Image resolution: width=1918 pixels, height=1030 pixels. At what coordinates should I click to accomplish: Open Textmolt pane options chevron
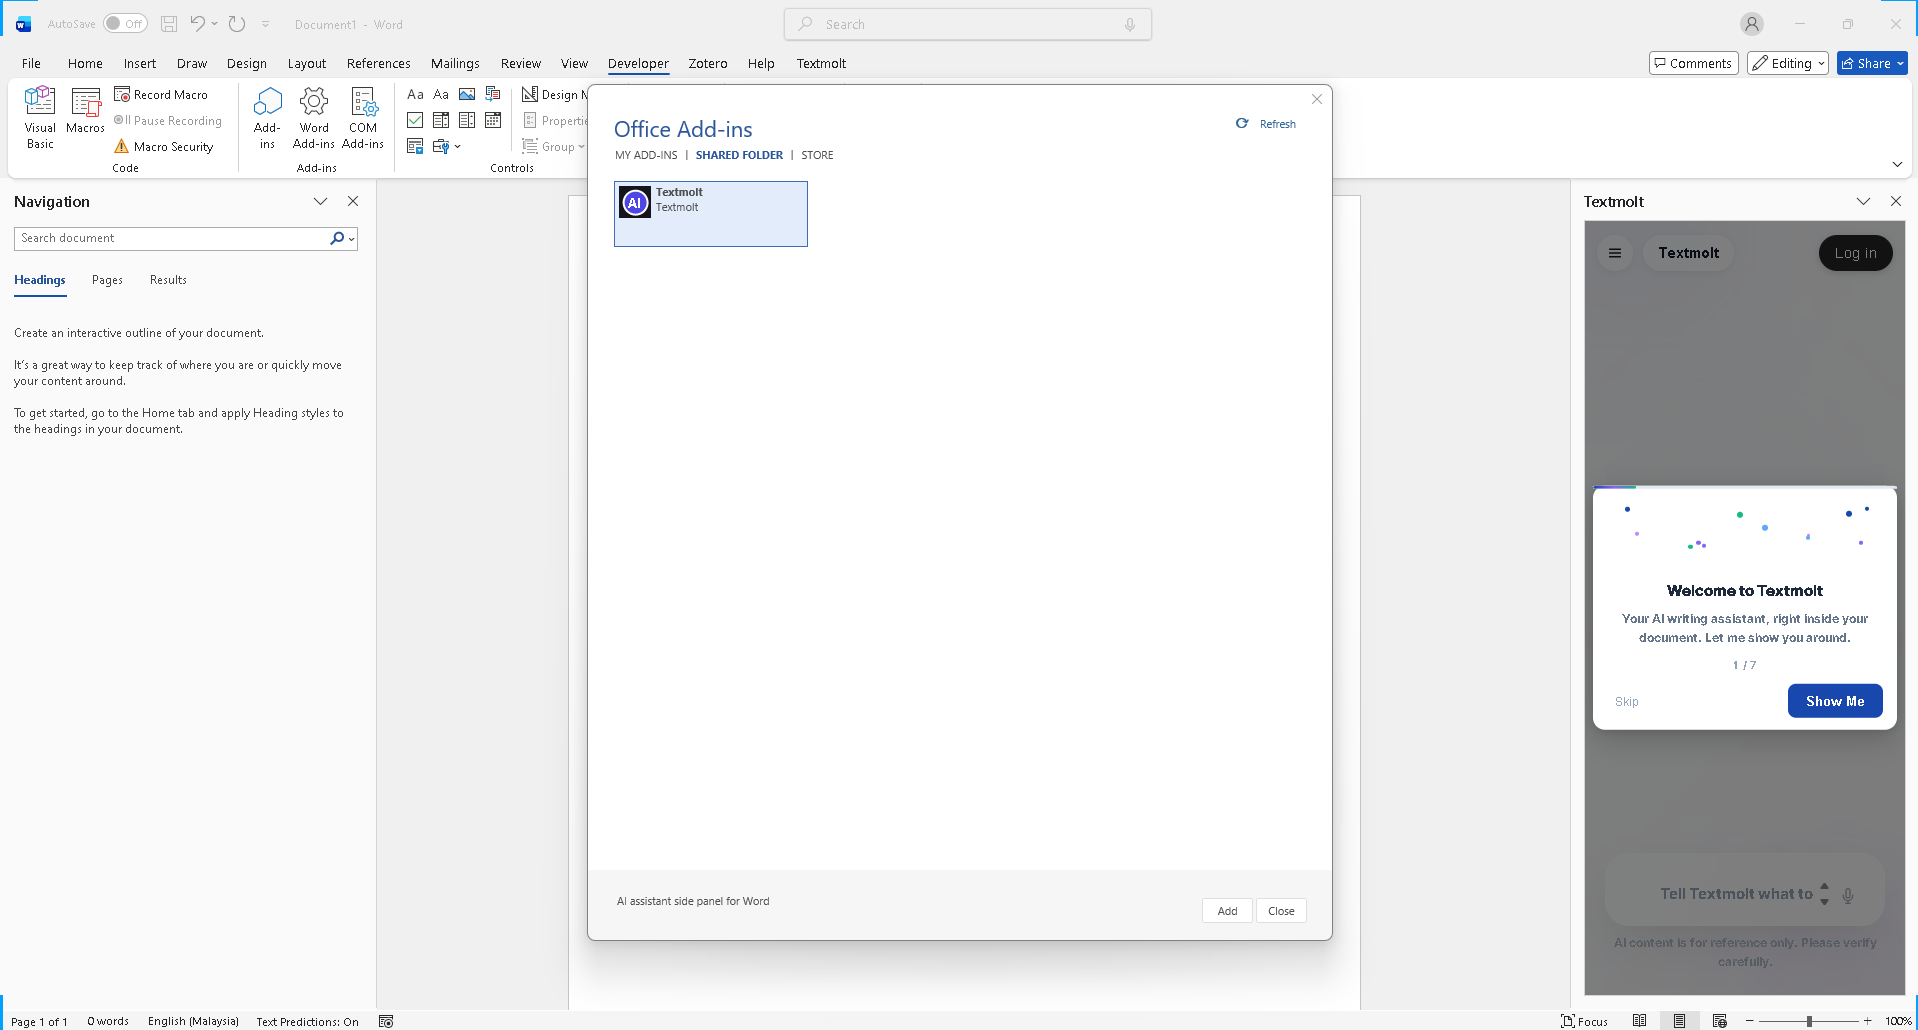pyautogui.click(x=1863, y=201)
